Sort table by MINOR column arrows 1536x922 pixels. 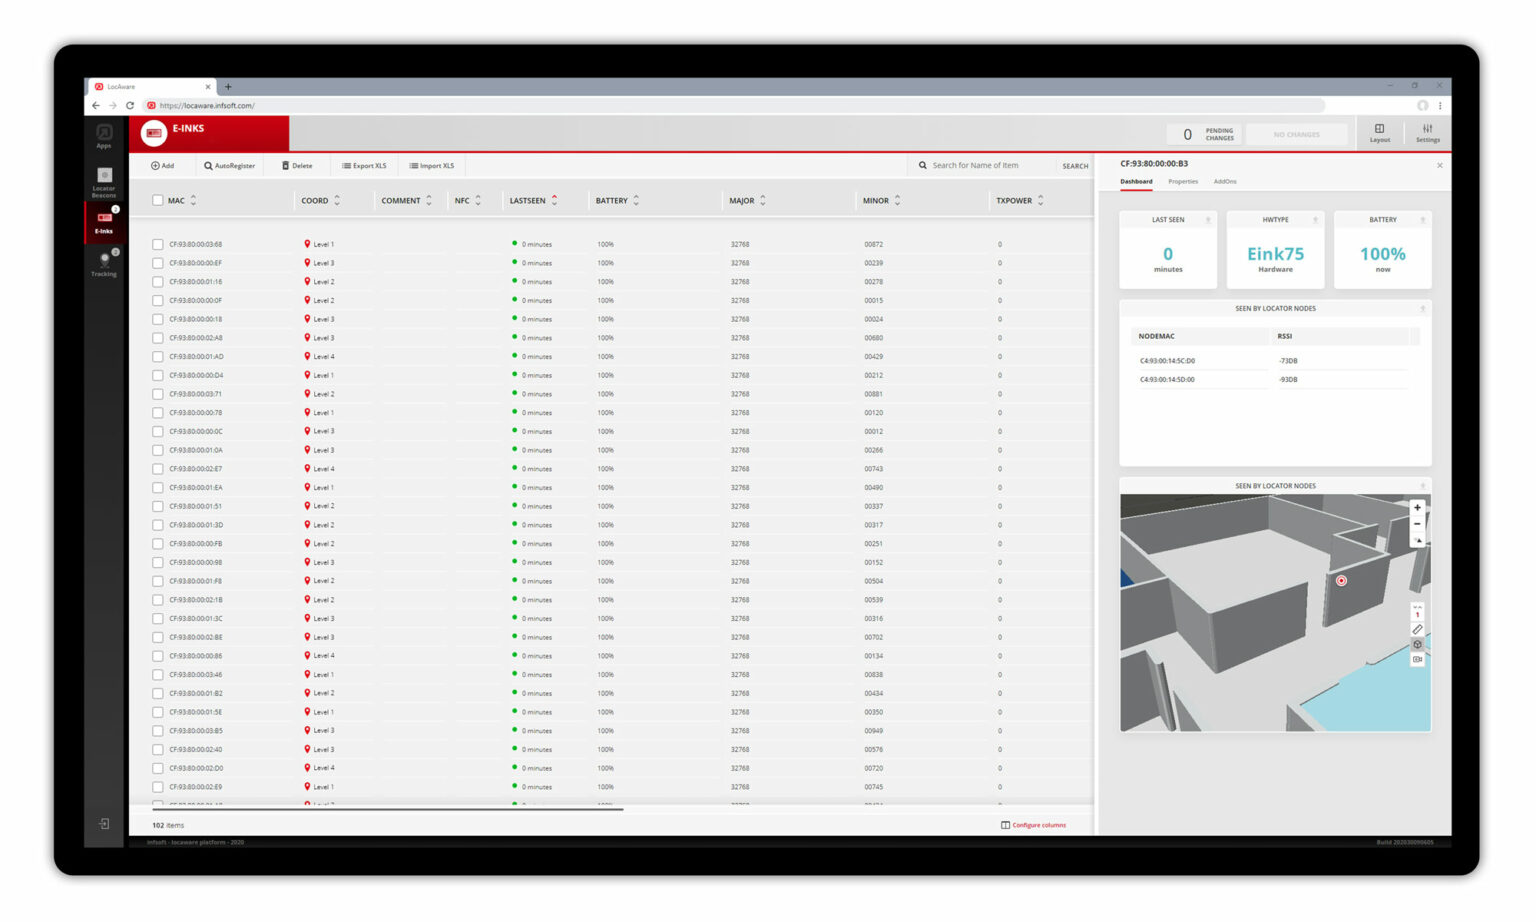[x=897, y=201]
